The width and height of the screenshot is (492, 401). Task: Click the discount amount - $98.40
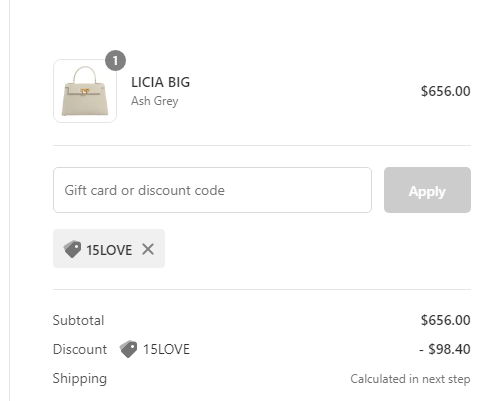445,349
